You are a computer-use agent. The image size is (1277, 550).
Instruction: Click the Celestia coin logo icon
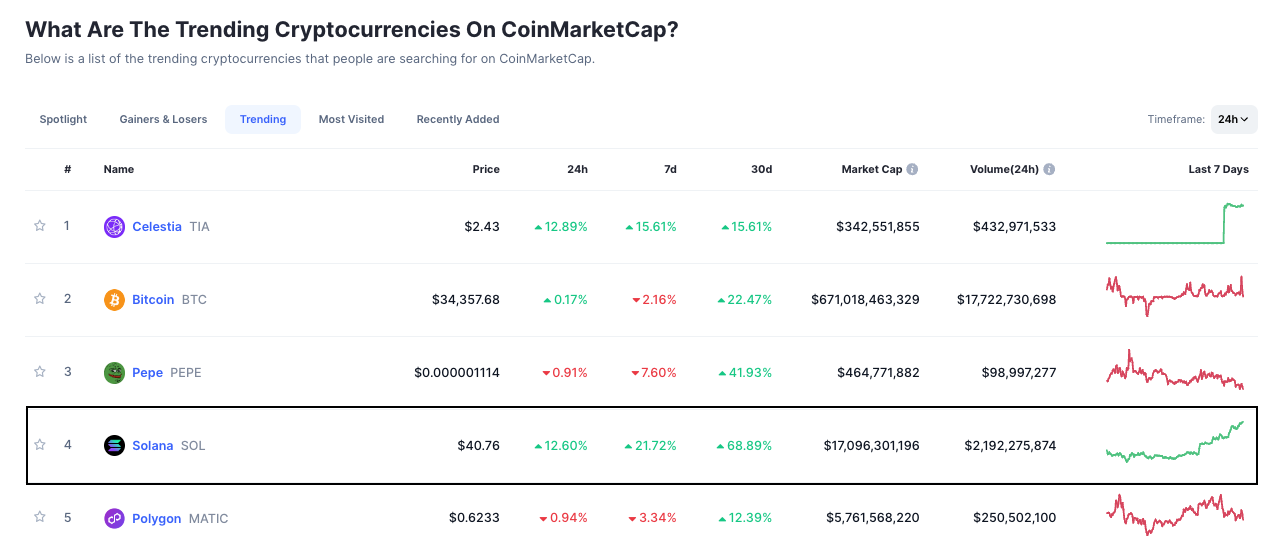click(x=114, y=227)
